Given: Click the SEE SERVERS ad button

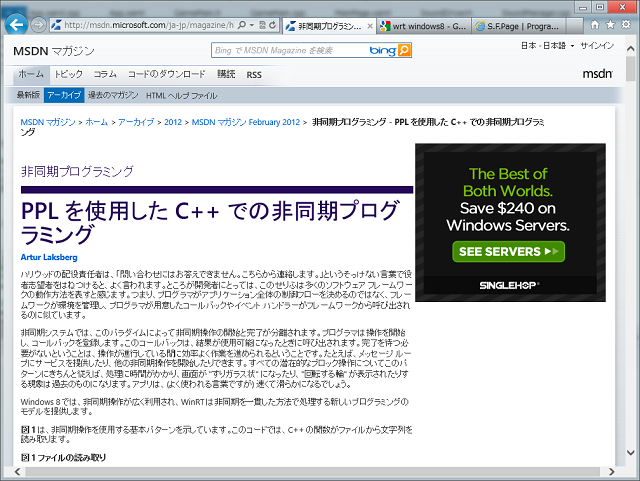Looking at the screenshot, I should click(508, 251).
